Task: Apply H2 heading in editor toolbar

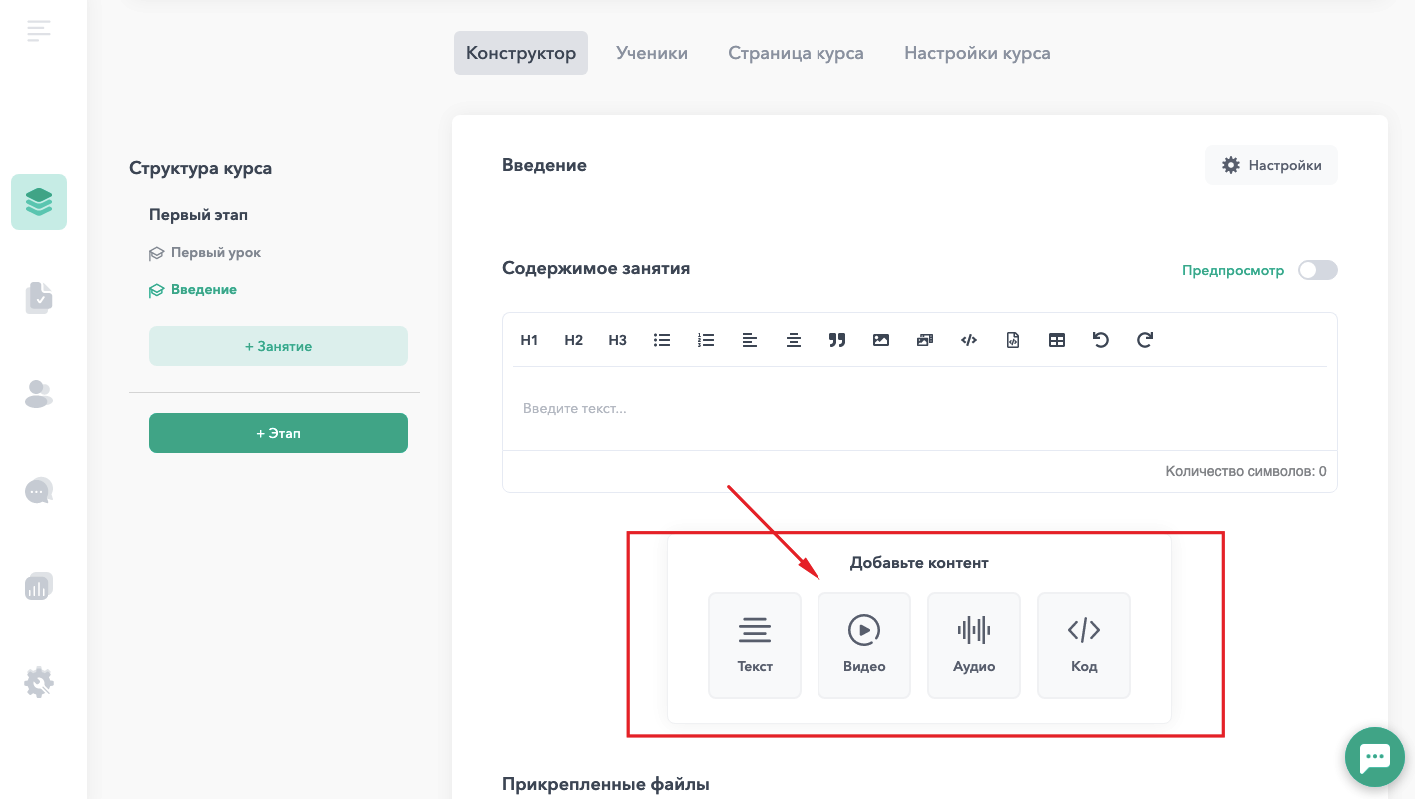Action: [573, 340]
